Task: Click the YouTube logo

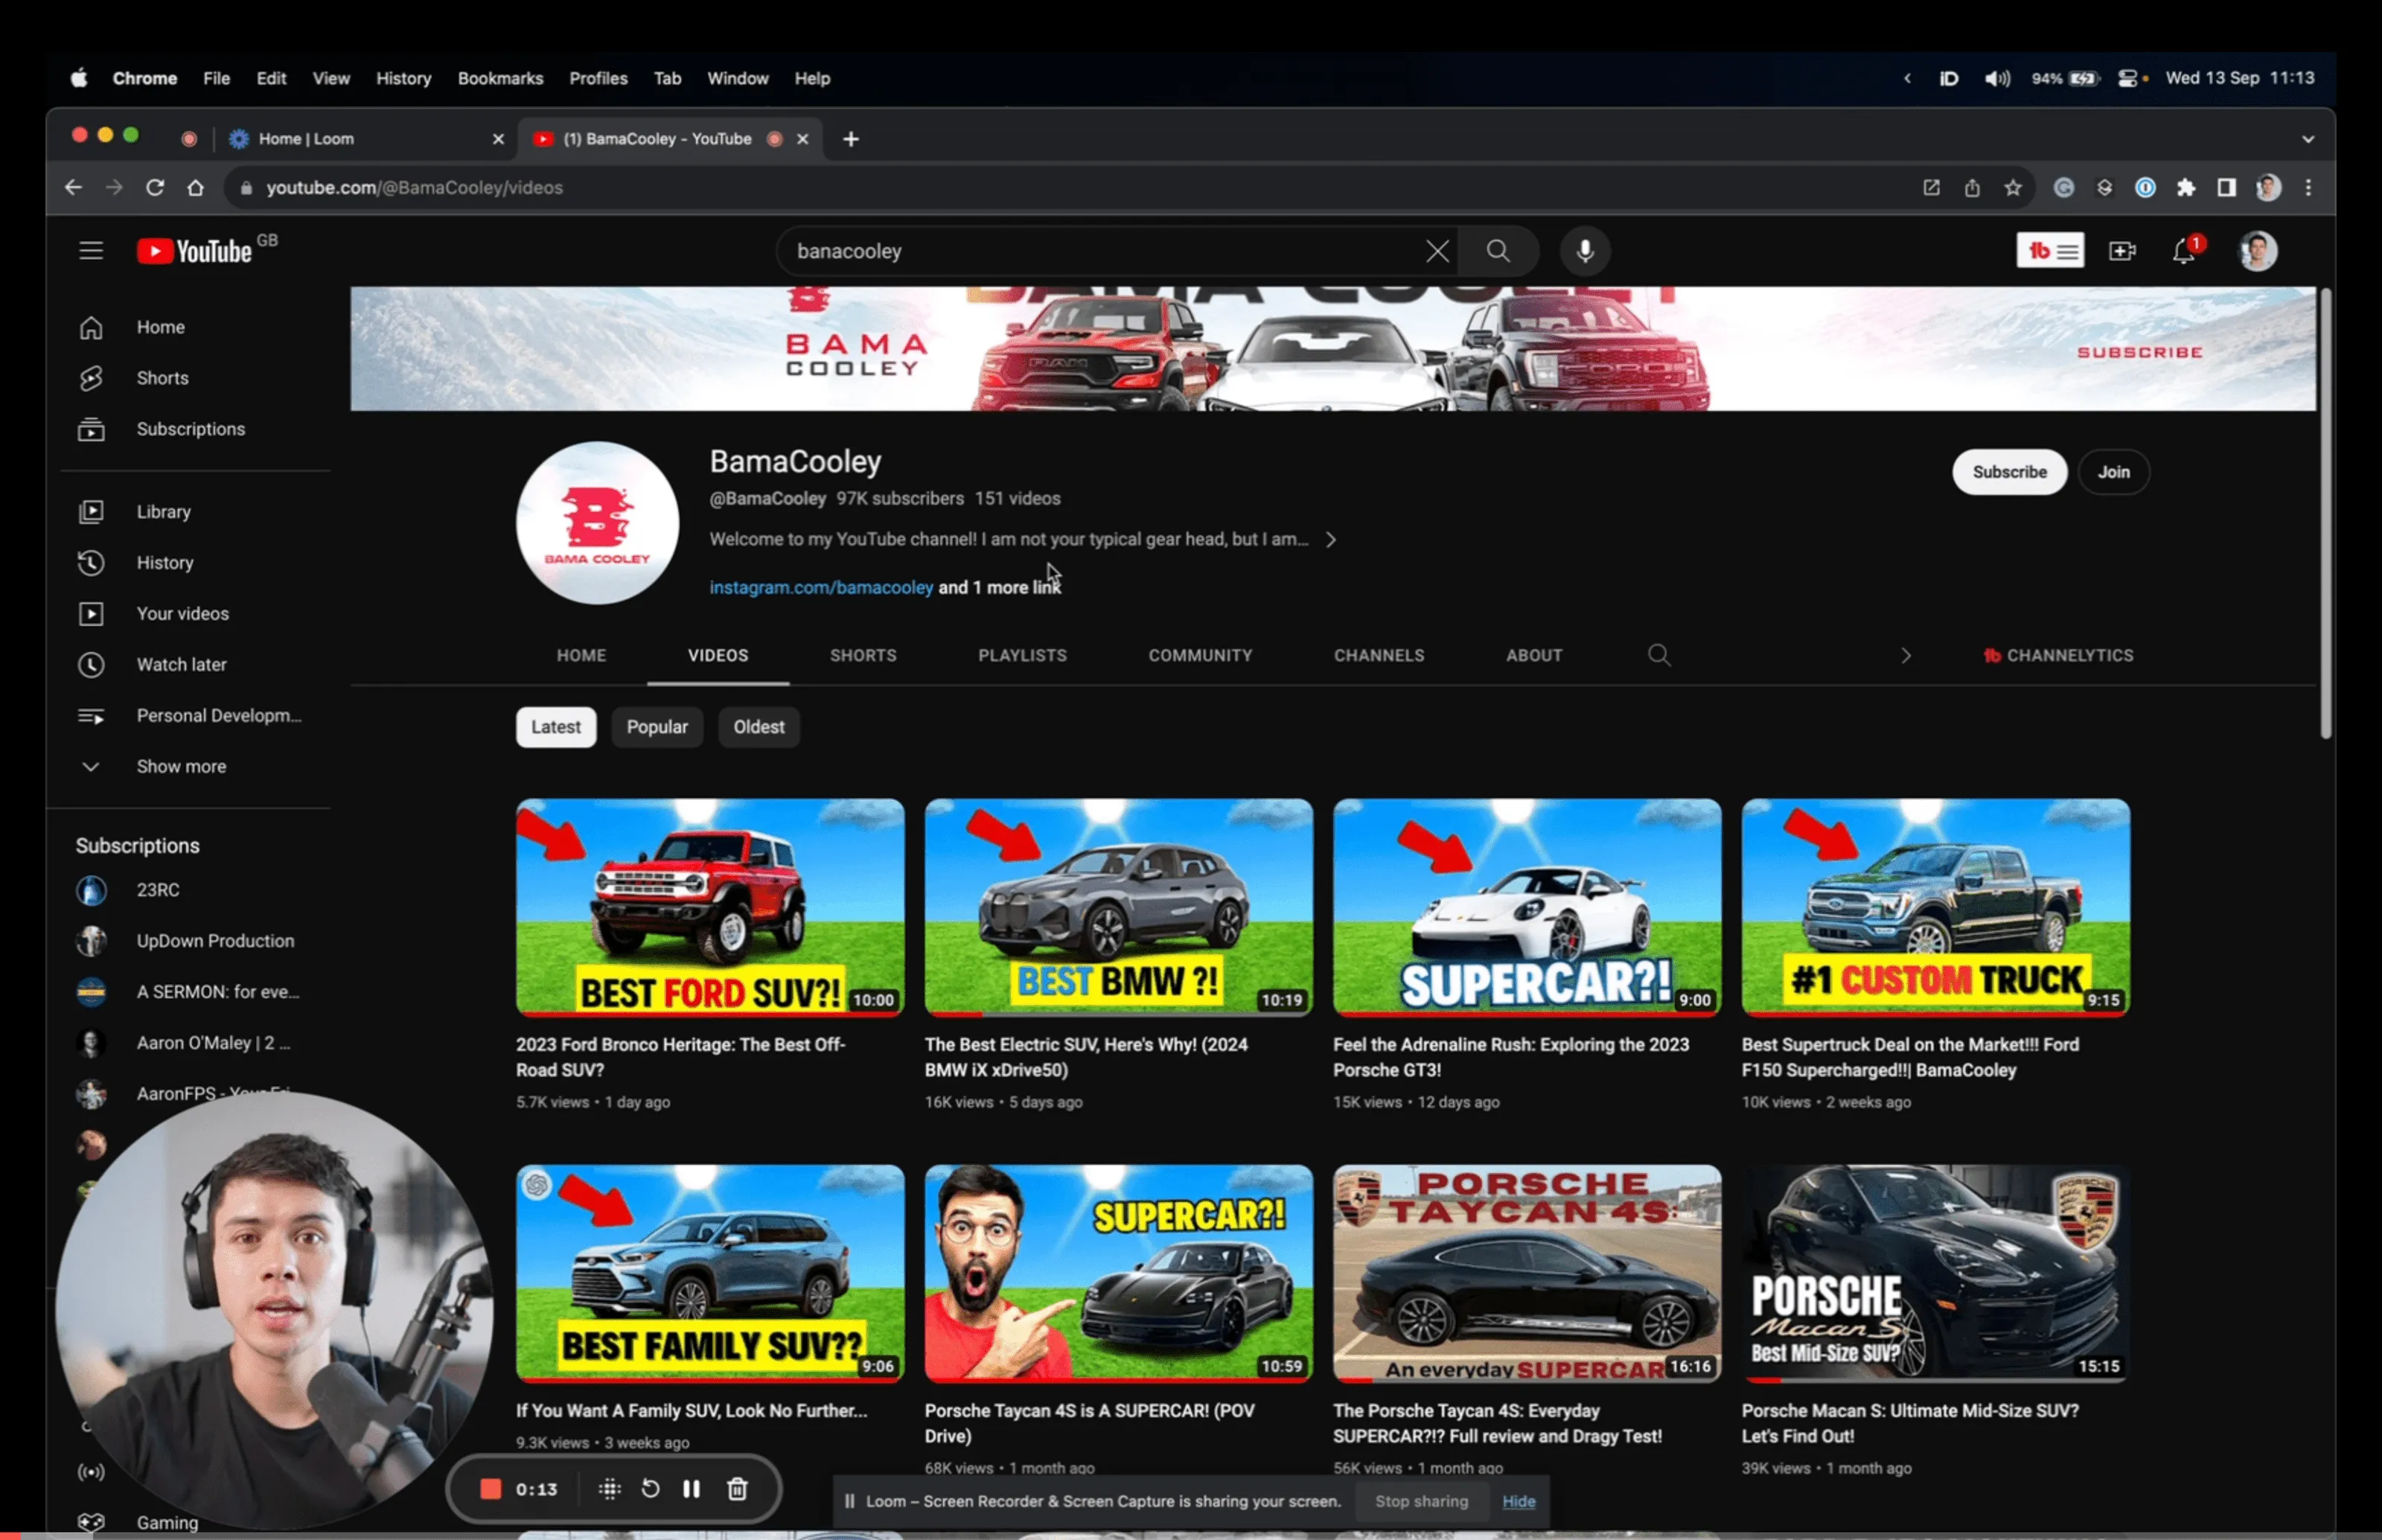Action: [x=194, y=250]
